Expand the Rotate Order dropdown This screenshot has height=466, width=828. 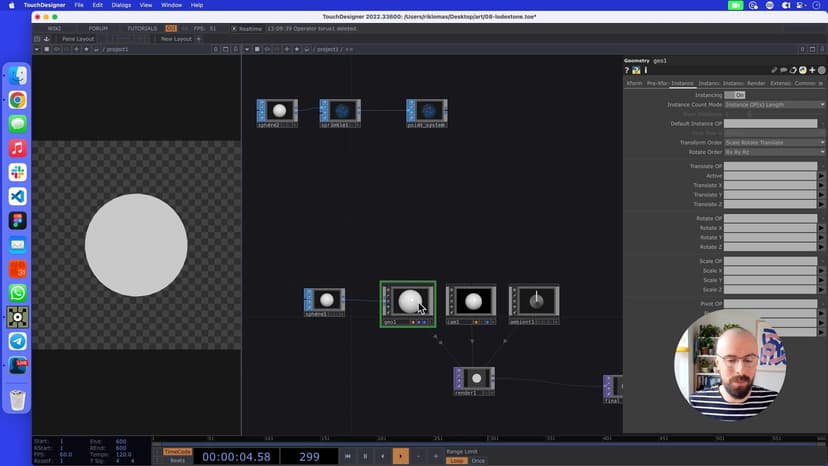point(775,152)
